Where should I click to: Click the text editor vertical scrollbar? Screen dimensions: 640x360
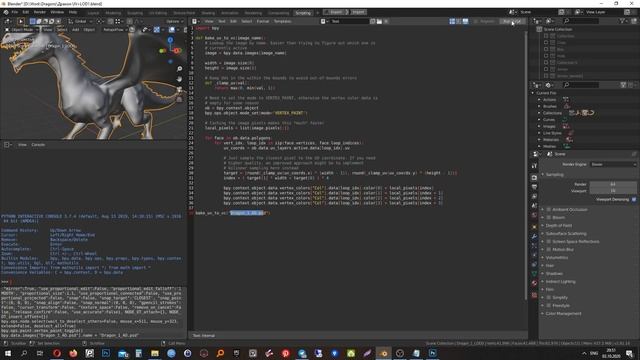(525, 165)
